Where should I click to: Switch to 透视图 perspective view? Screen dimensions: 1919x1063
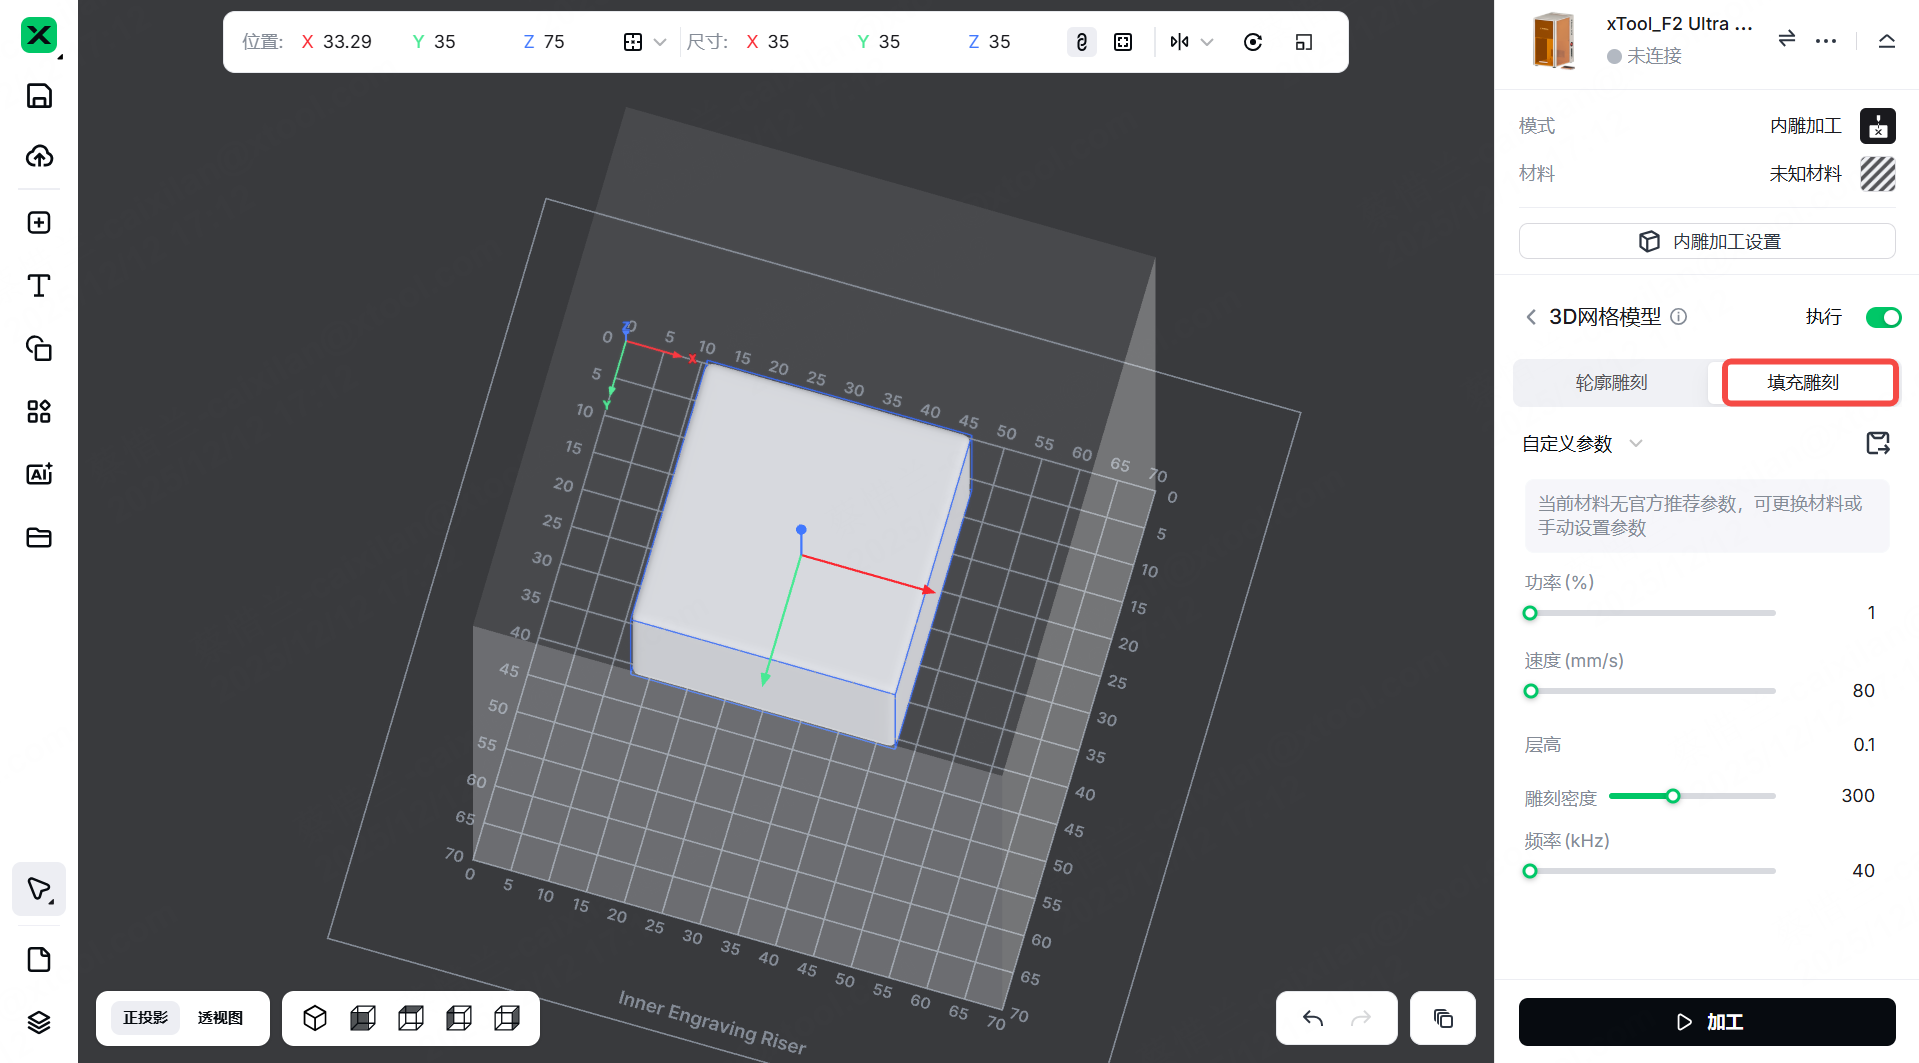pyautogui.click(x=220, y=1018)
